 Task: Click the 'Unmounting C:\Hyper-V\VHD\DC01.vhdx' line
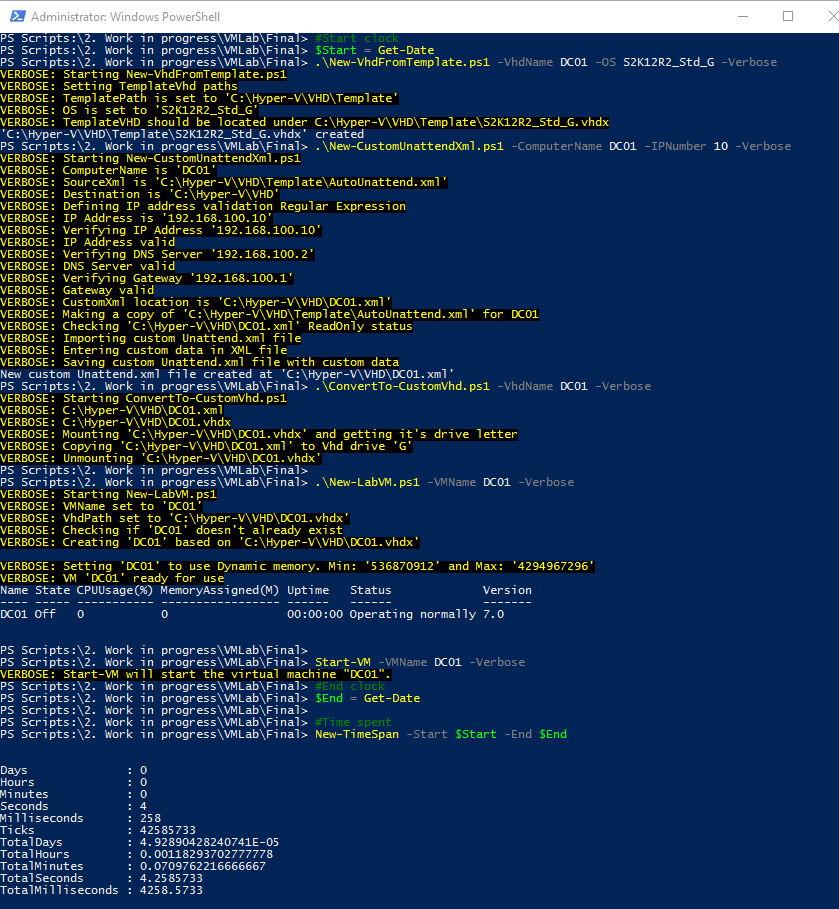pos(161,458)
